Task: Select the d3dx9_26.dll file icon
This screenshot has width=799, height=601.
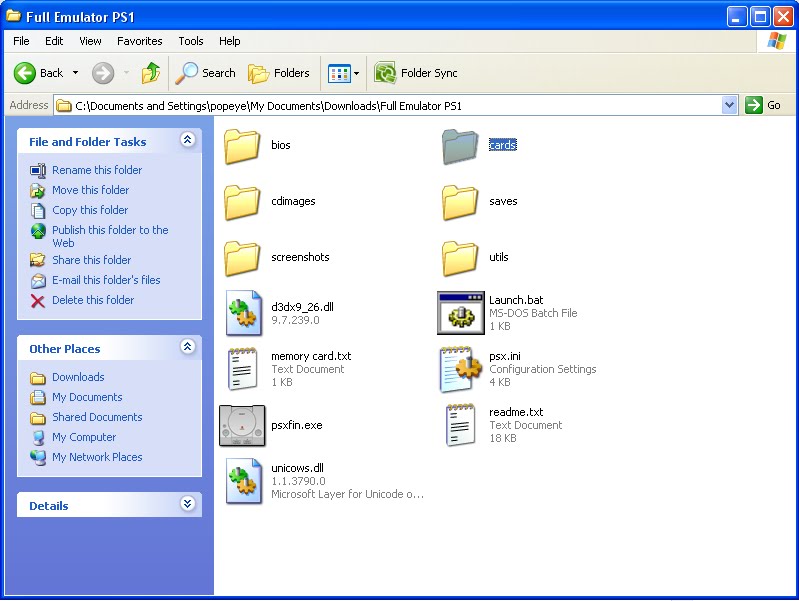Action: (x=244, y=313)
